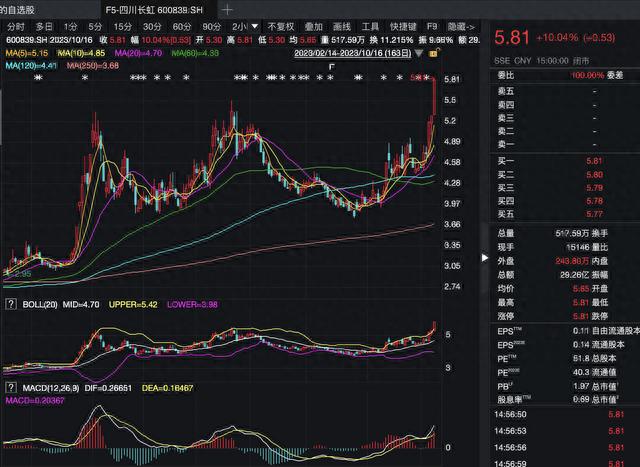Expand the date range triangle dropdown
The height and width of the screenshot is (467, 640).
pyautogui.click(x=419, y=53)
